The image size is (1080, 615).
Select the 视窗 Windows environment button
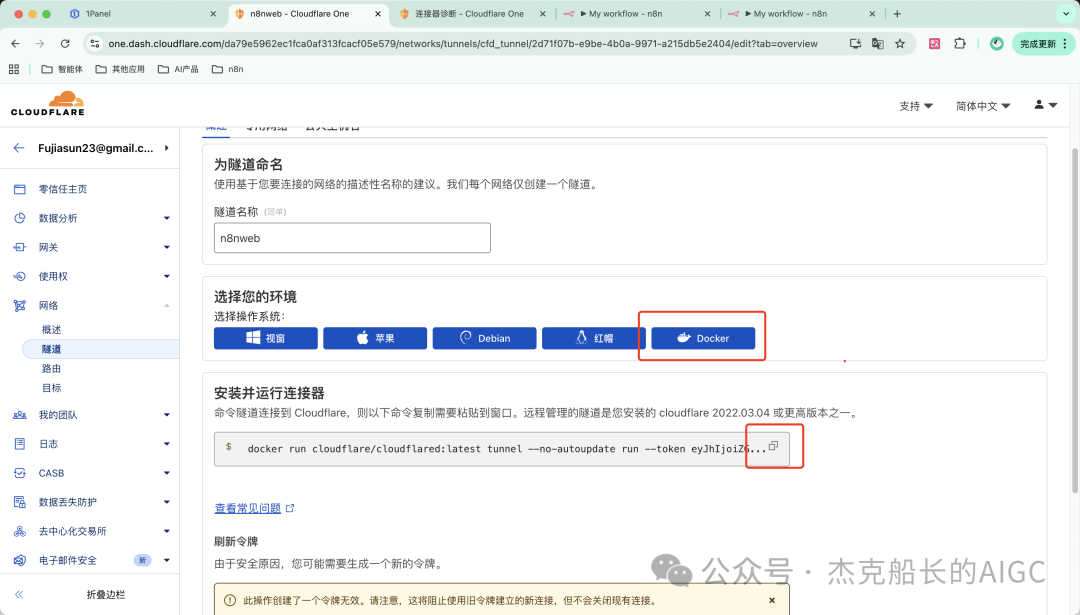[266, 338]
